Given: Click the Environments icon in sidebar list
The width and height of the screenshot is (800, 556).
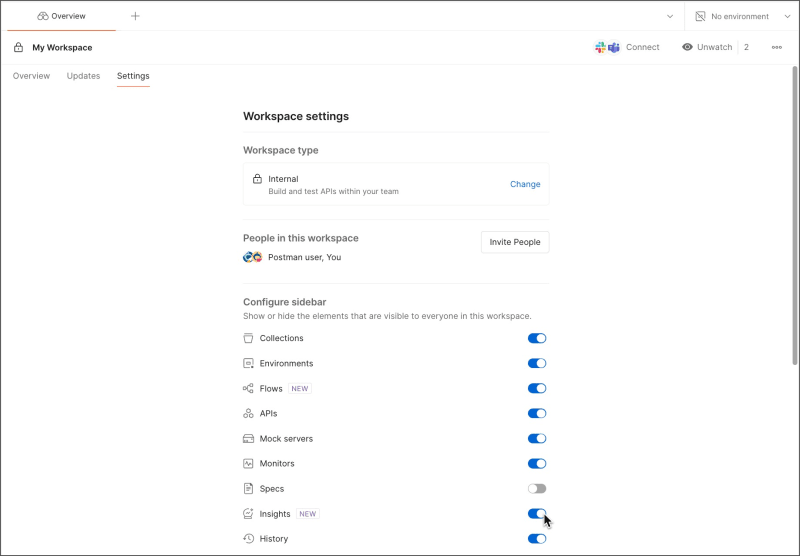Looking at the screenshot, I should click(x=249, y=363).
